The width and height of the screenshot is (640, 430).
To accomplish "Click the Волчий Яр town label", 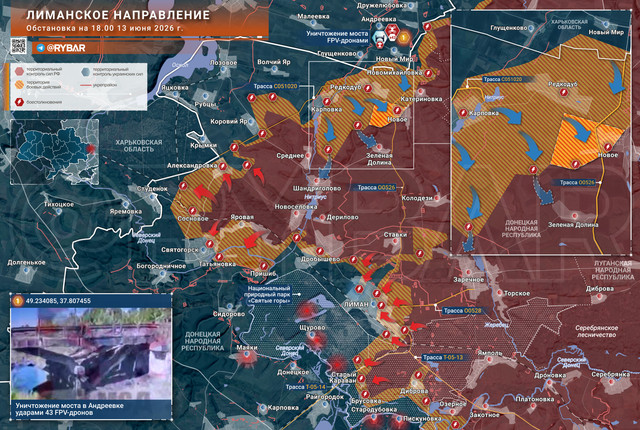I will click(x=274, y=62).
